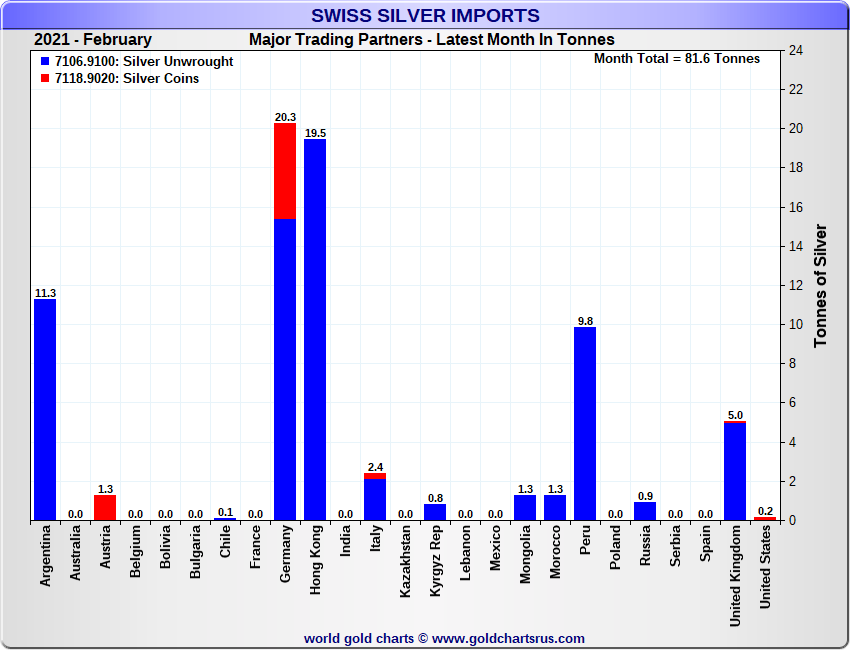Select the Russia bar

click(x=645, y=511)
